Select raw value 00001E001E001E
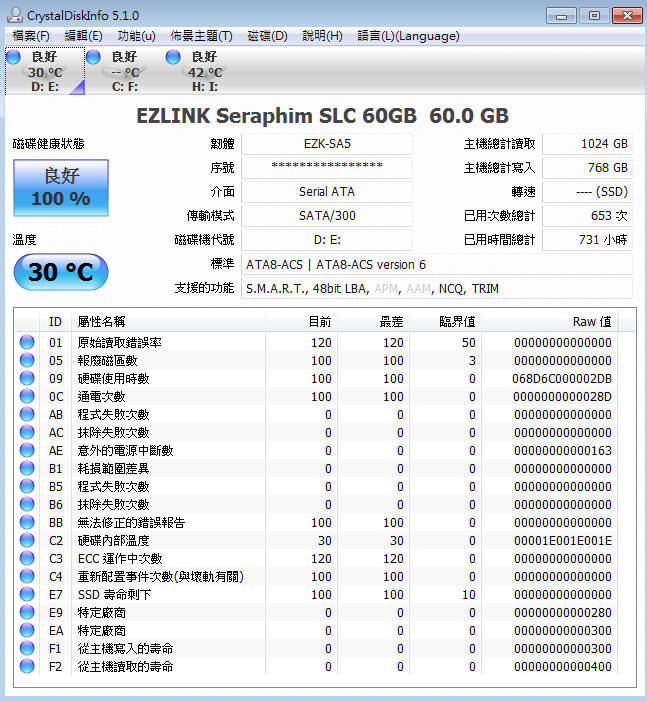This screenshot has width=647, height=702. click(x=563, y=541)
